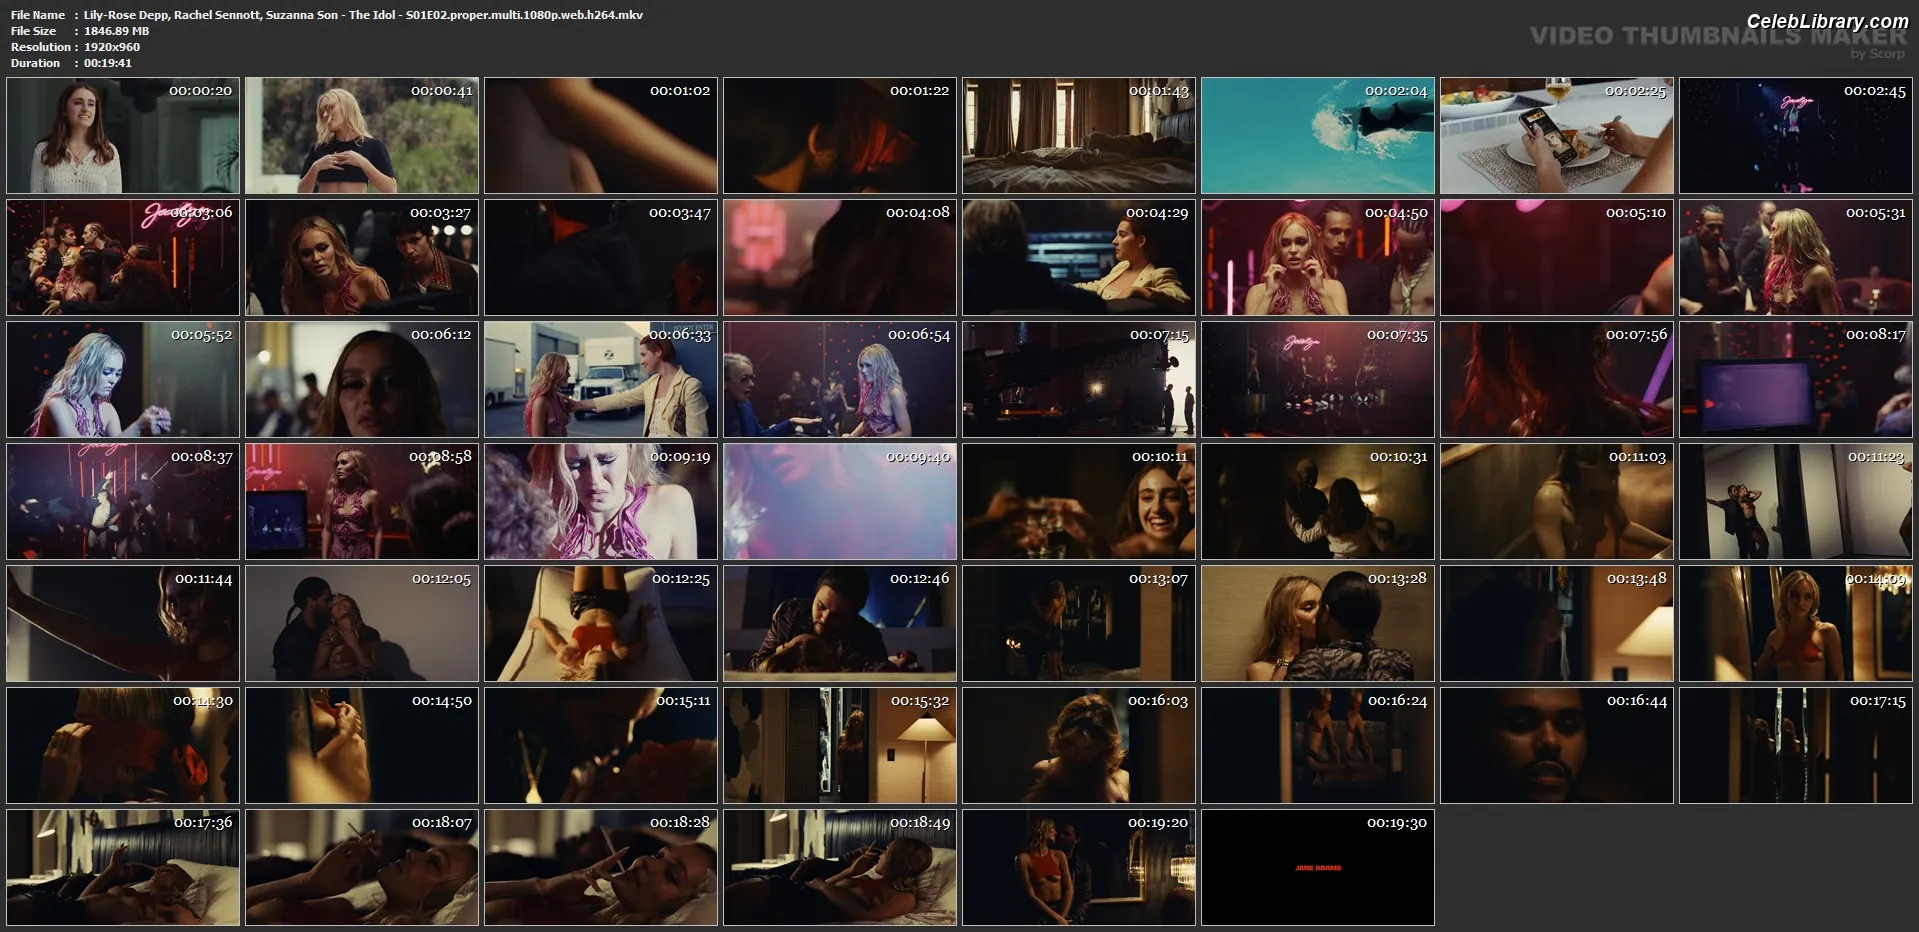Select the frame at 00:19:20

pos(1079,867)
